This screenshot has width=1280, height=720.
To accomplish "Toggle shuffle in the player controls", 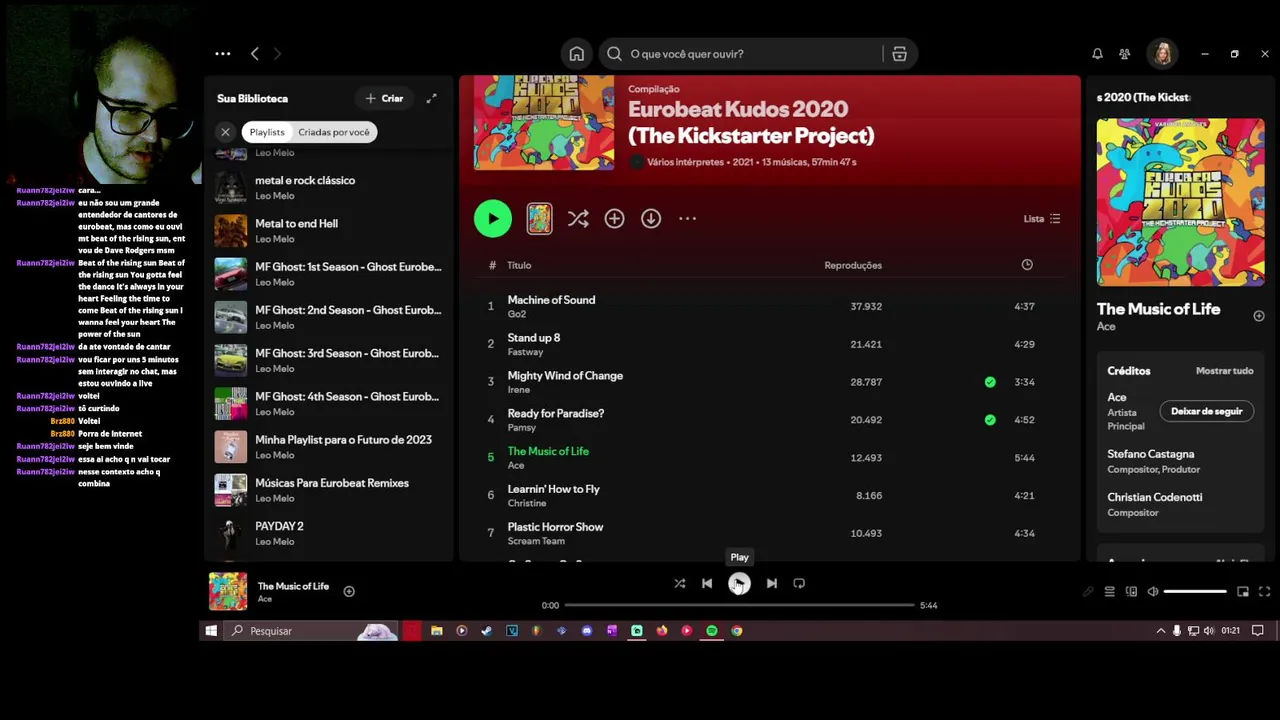I will 679,583.
